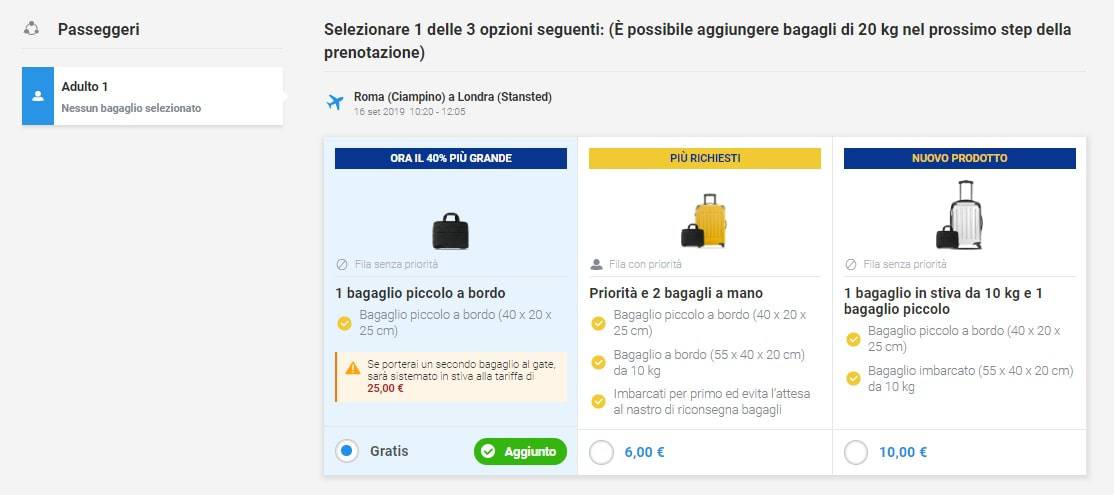
Task: Click the orange warning triangle icon
Action: [352, 368]
